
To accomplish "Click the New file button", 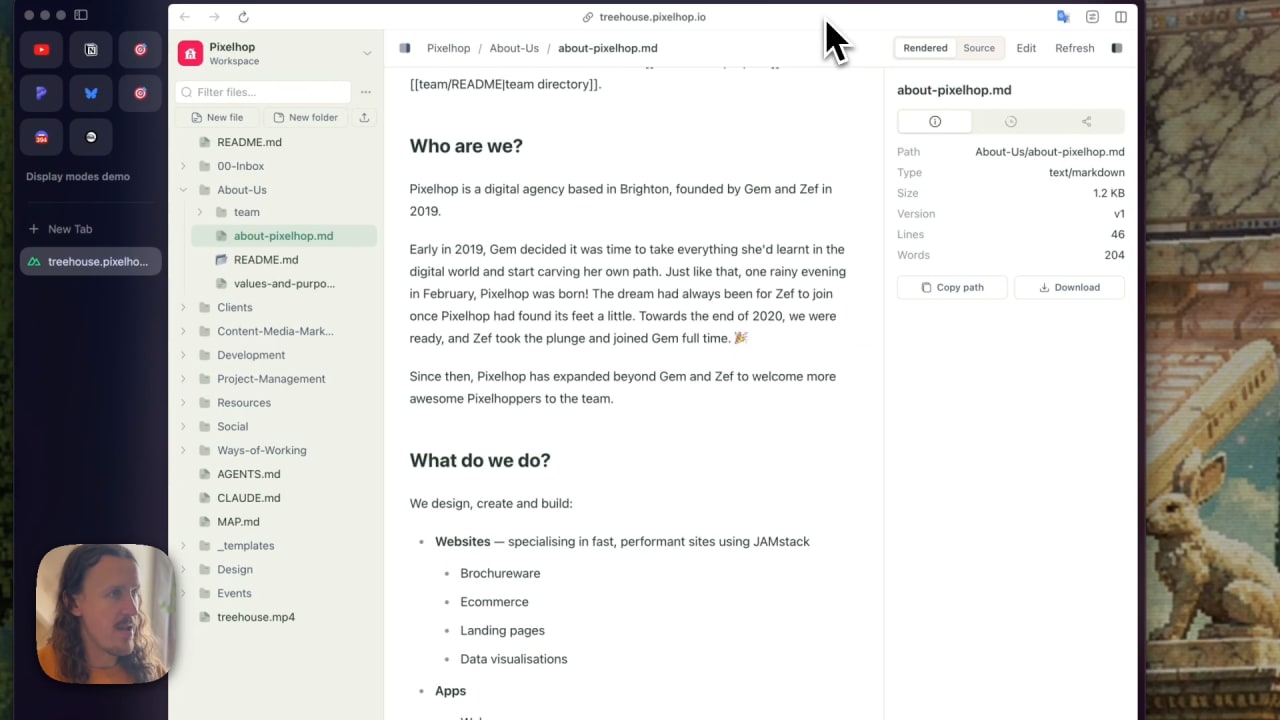I will 216,117.
